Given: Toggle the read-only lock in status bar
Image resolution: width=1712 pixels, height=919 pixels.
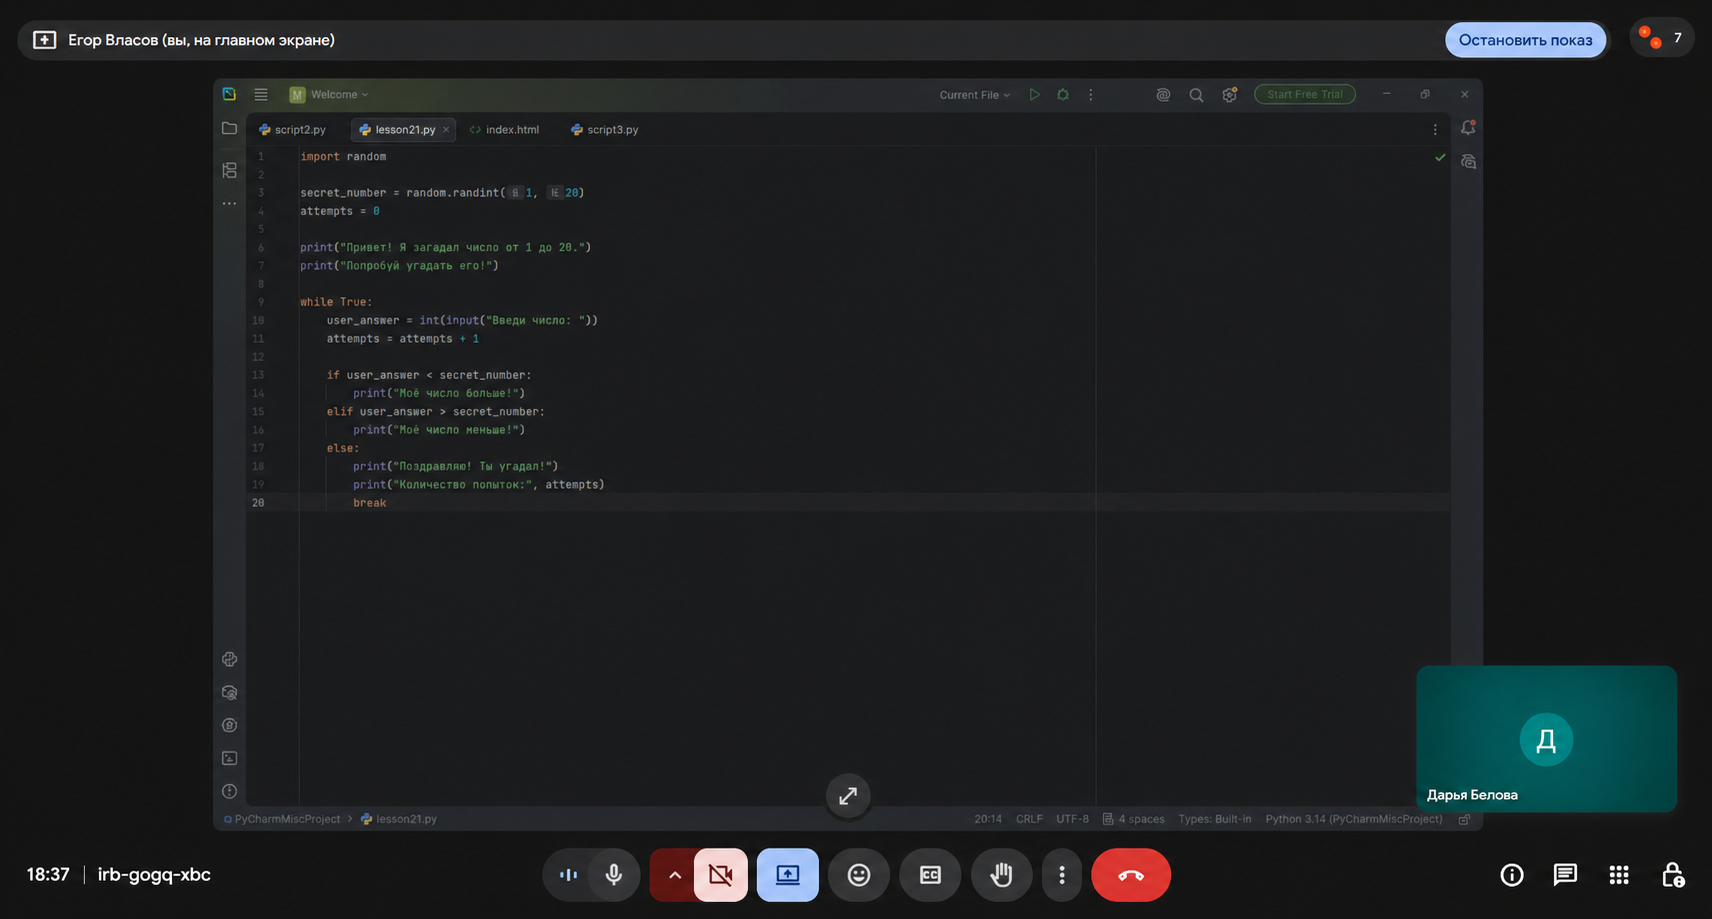Looking at the screenshot, I should click(1464, 819).
